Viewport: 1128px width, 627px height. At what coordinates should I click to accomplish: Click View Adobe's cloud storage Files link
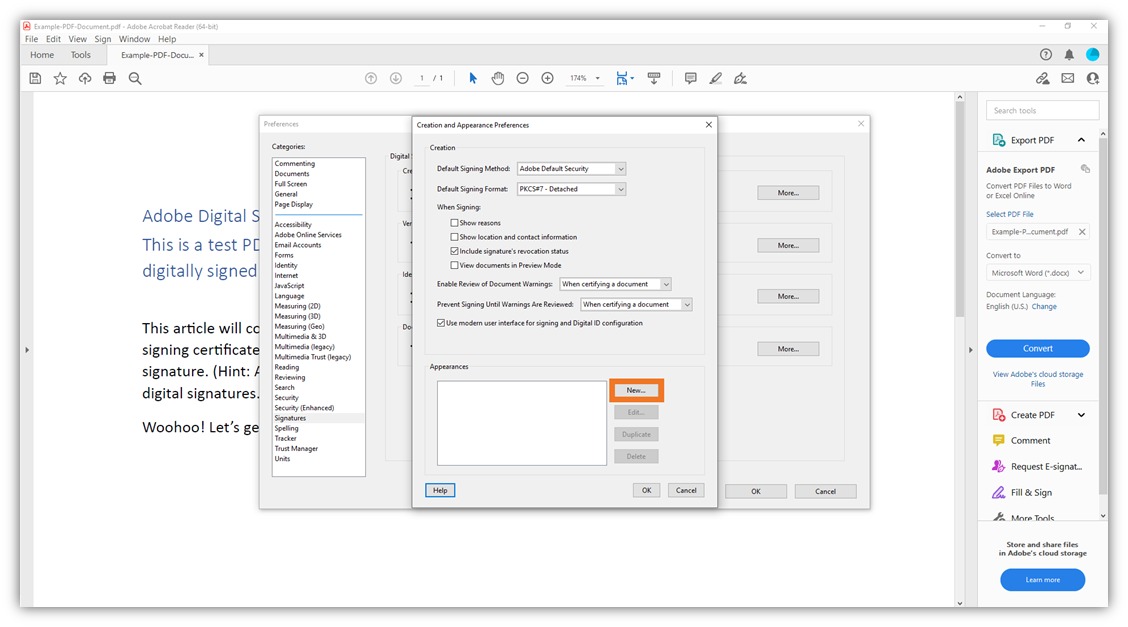(x=1038, y=379)
